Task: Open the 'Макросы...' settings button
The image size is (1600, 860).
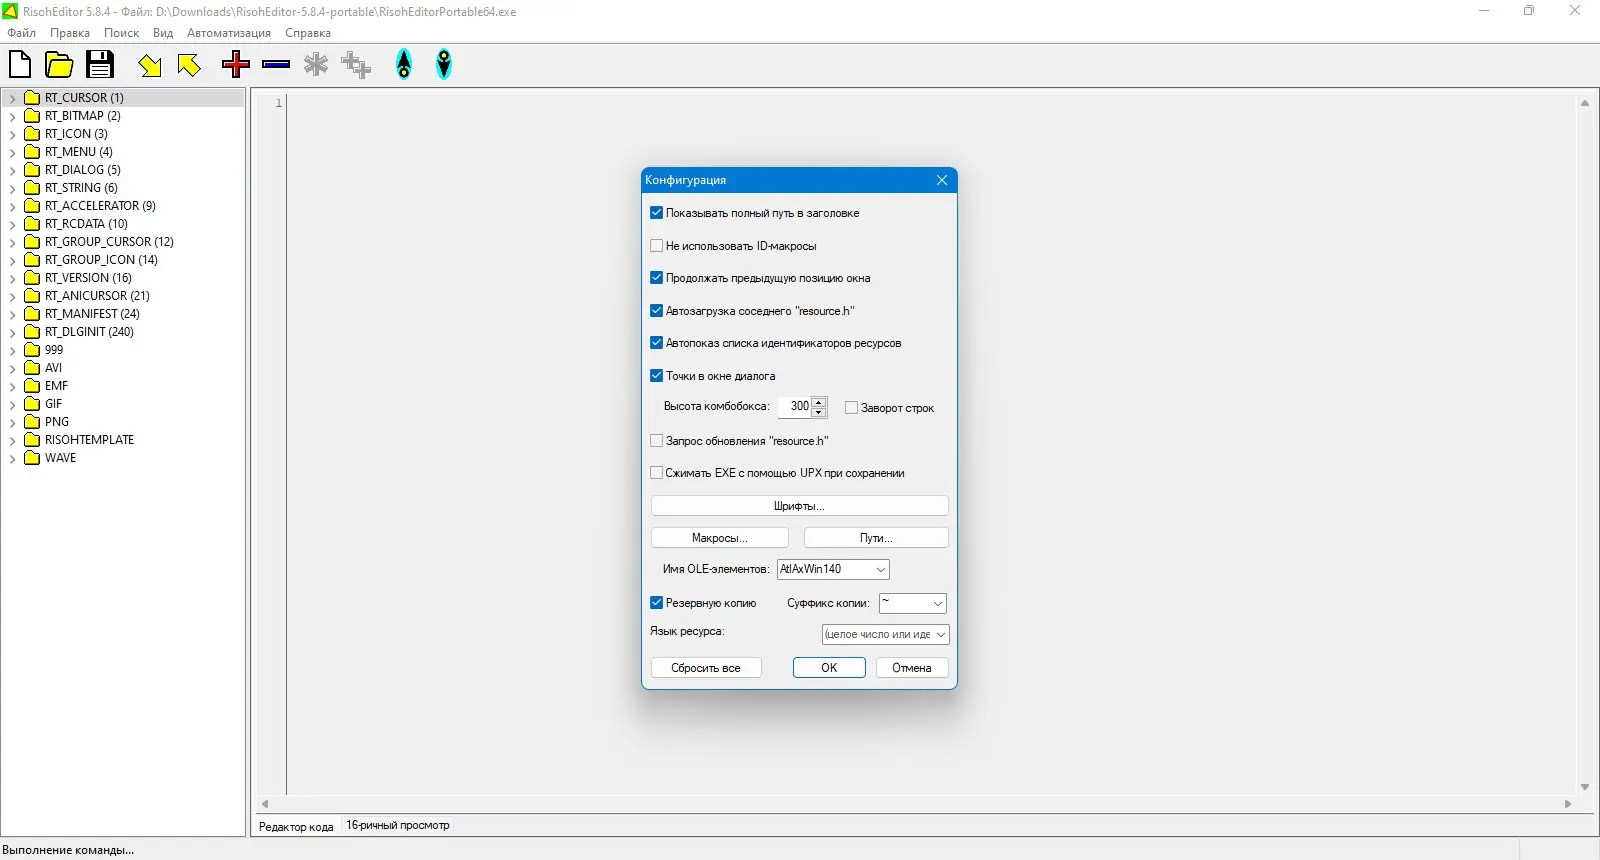Action: (x=720, y=538)
